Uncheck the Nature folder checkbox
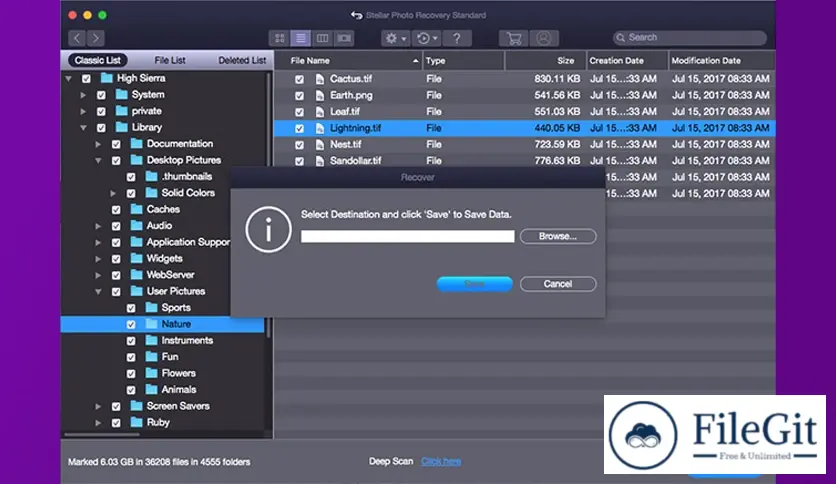 [x=131, y=324]
